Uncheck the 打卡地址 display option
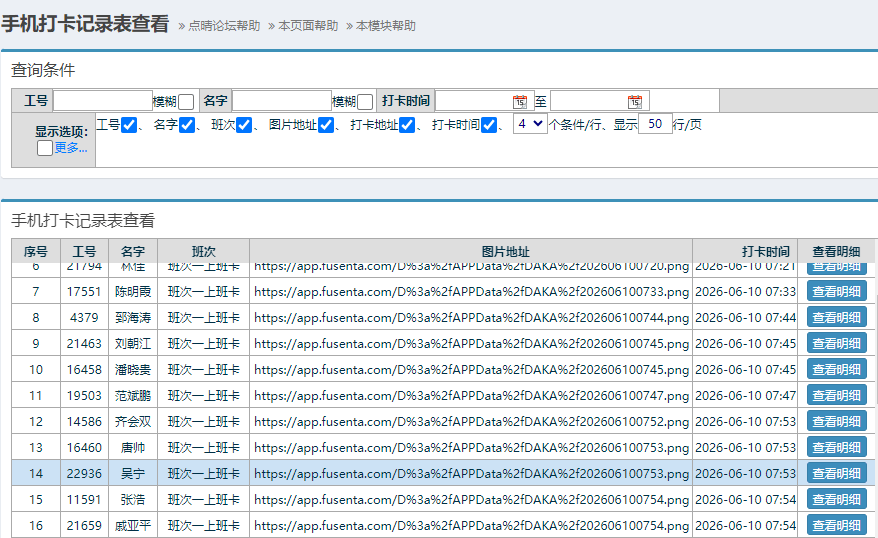 [407, 125]
